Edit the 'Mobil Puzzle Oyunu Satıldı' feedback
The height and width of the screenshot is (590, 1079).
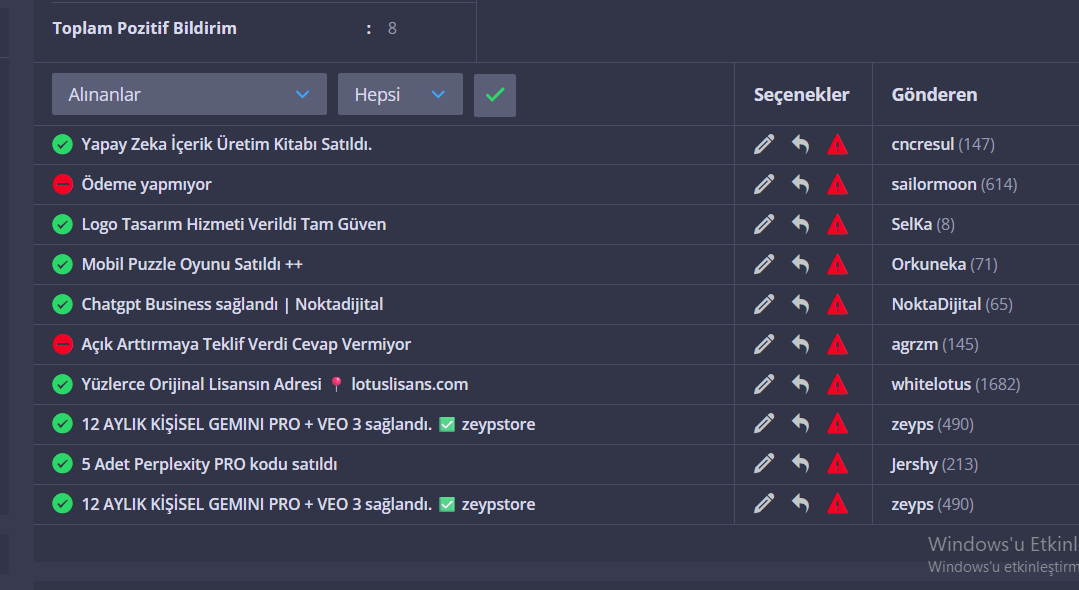click(x=764, y=265)
